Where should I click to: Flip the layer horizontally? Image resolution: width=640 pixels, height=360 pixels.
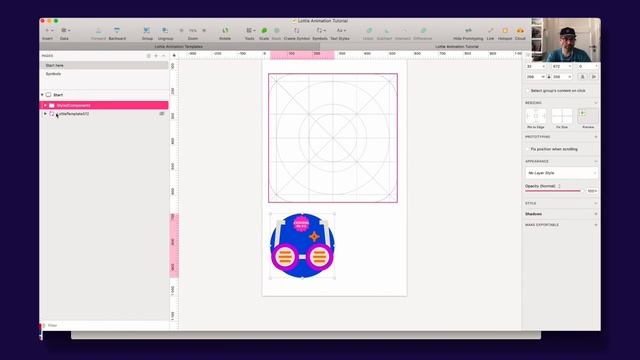582,77
